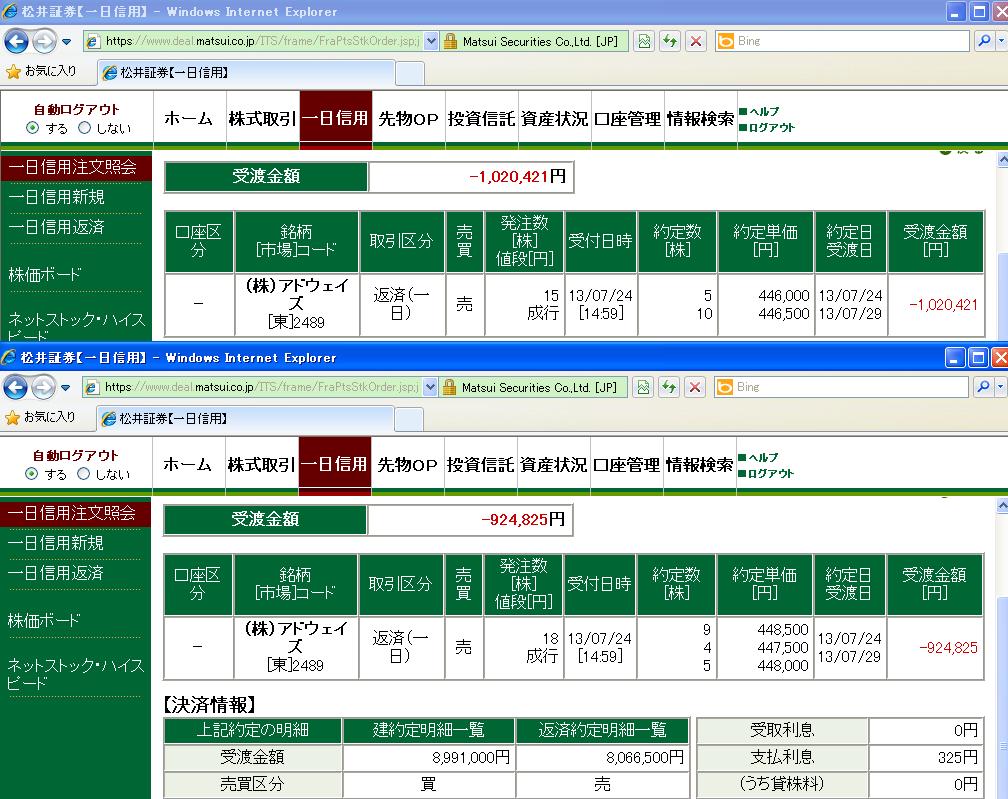Click the ログアウト link in the top window
The image size is (1008, 799).
point(772,127)
